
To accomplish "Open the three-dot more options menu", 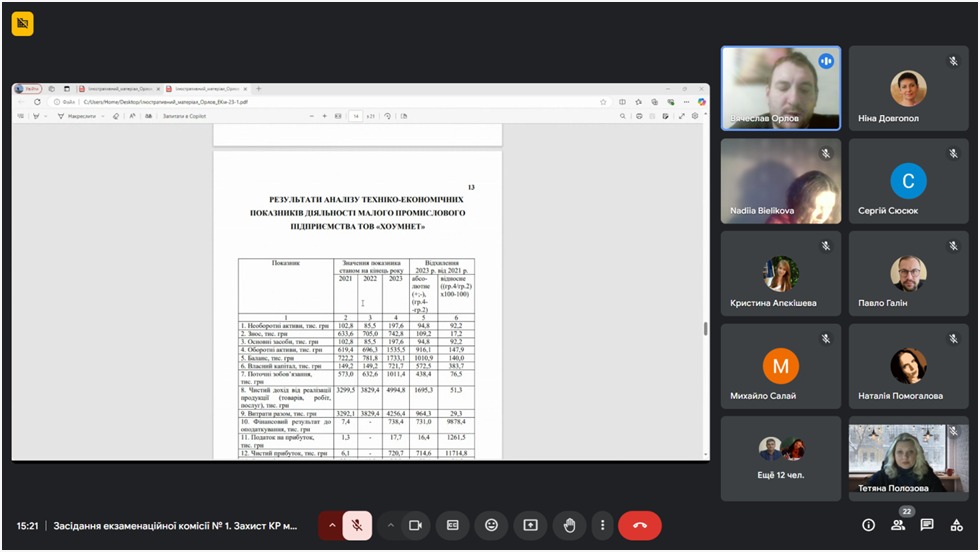I will point(601,525).
